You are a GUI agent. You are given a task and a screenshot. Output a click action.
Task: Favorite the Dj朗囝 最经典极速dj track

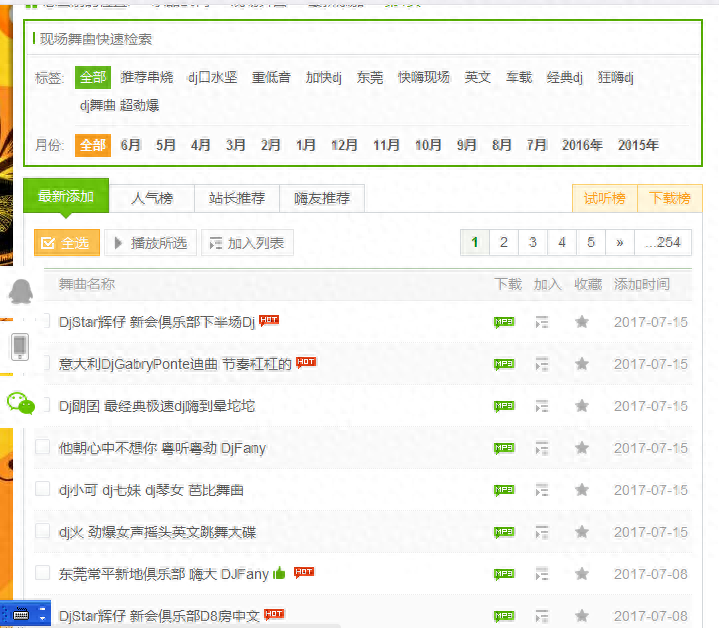(582, 406)
